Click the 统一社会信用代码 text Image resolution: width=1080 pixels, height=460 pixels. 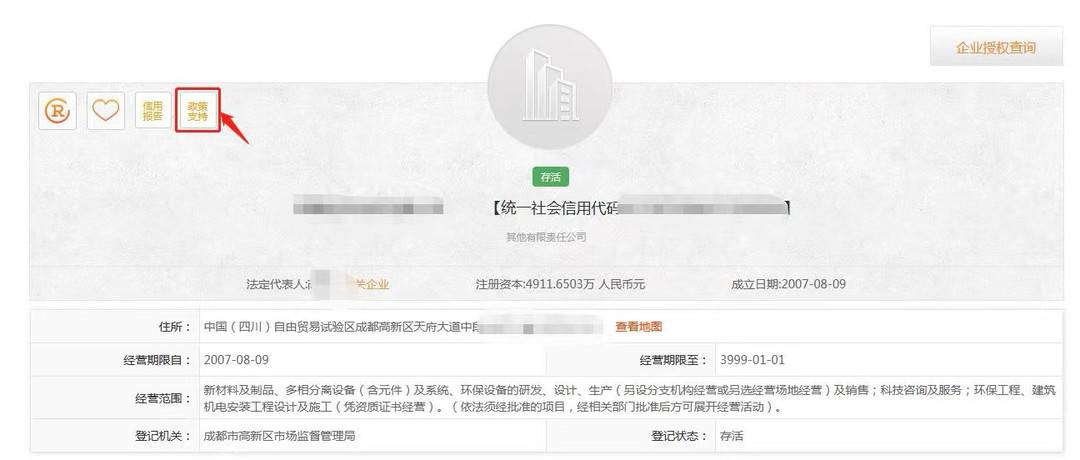click(555, 209)
